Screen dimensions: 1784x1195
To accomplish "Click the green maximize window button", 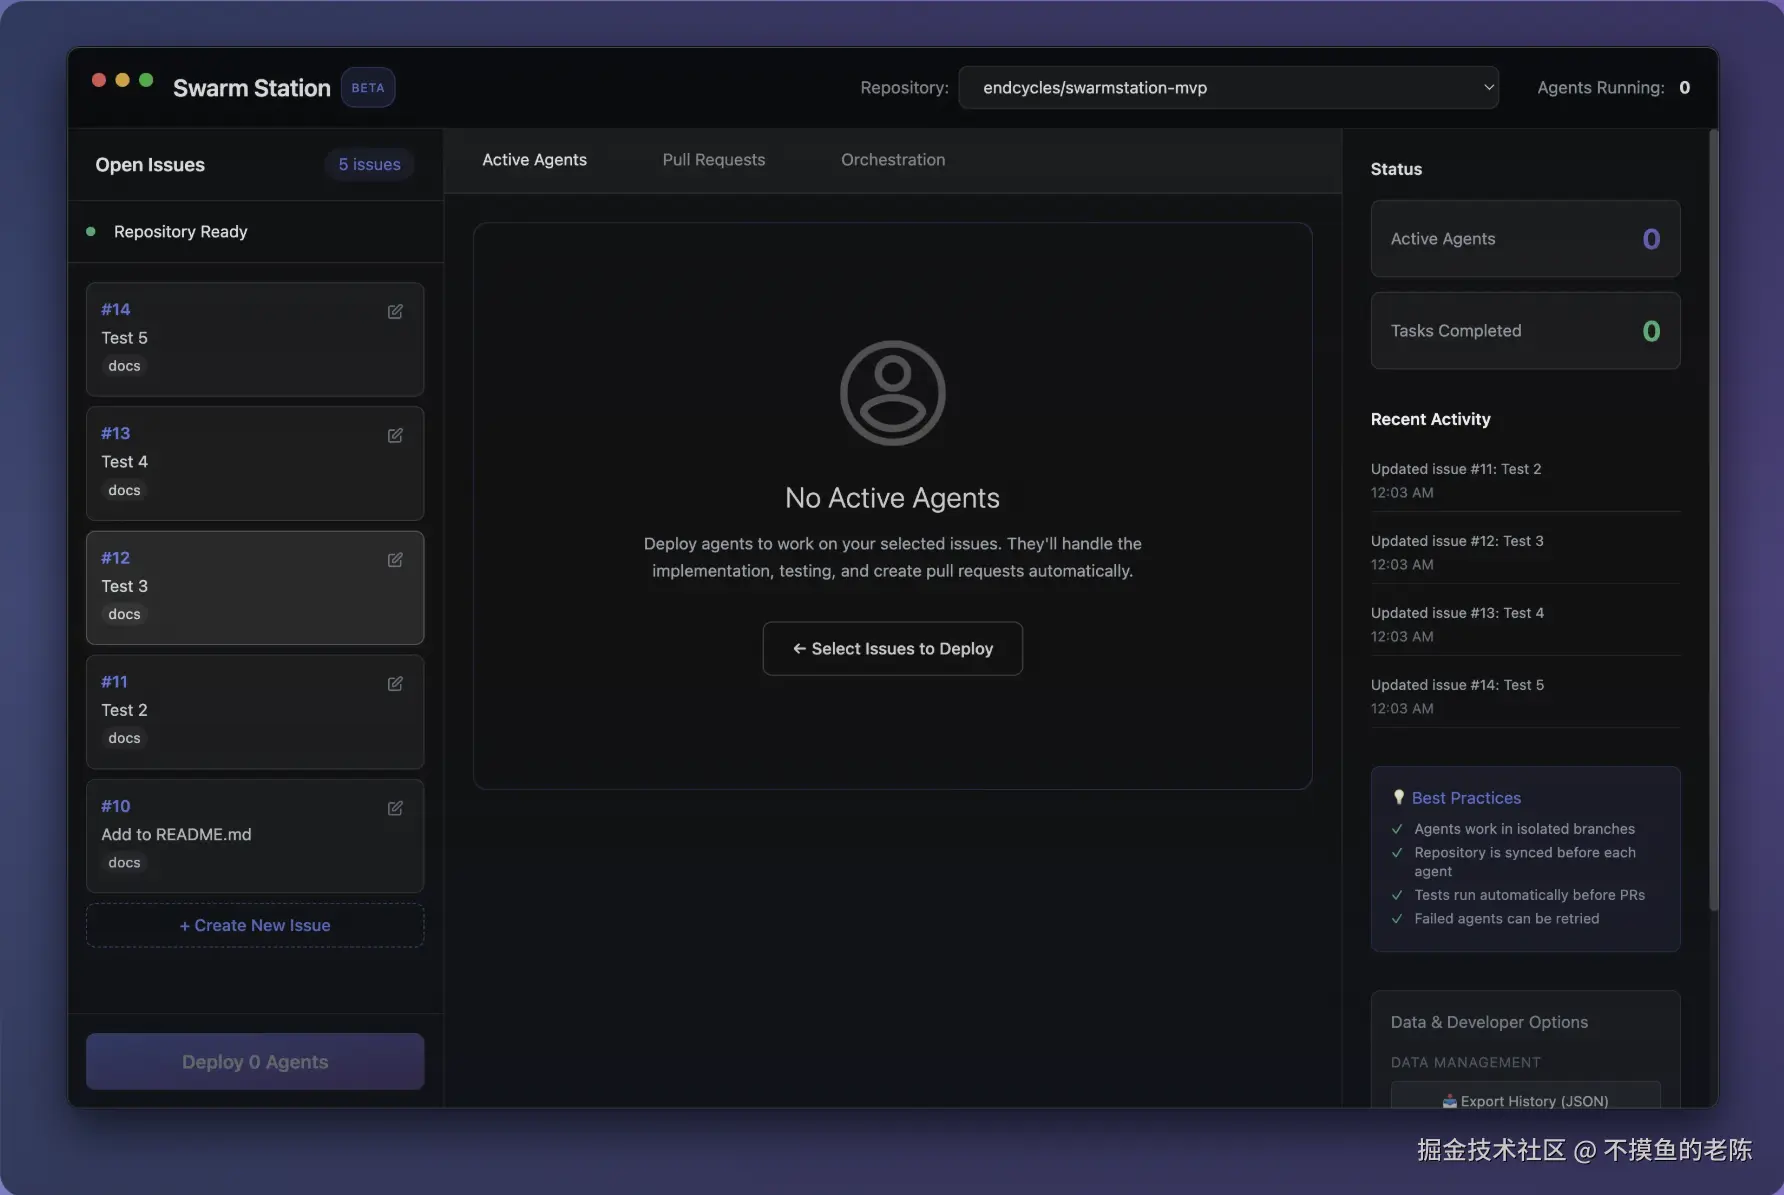I will (146, 80).
